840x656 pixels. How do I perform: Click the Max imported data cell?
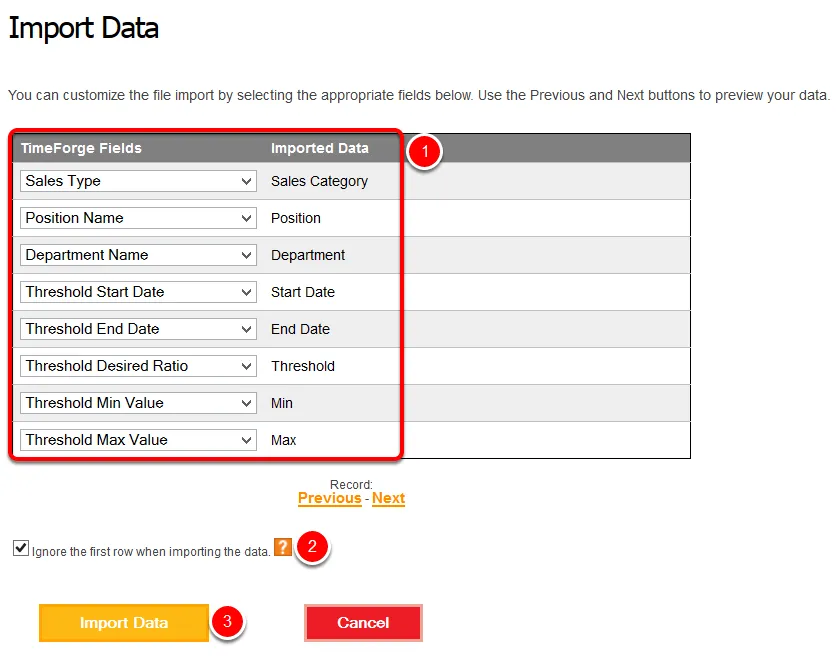click(x=283, y=440)
